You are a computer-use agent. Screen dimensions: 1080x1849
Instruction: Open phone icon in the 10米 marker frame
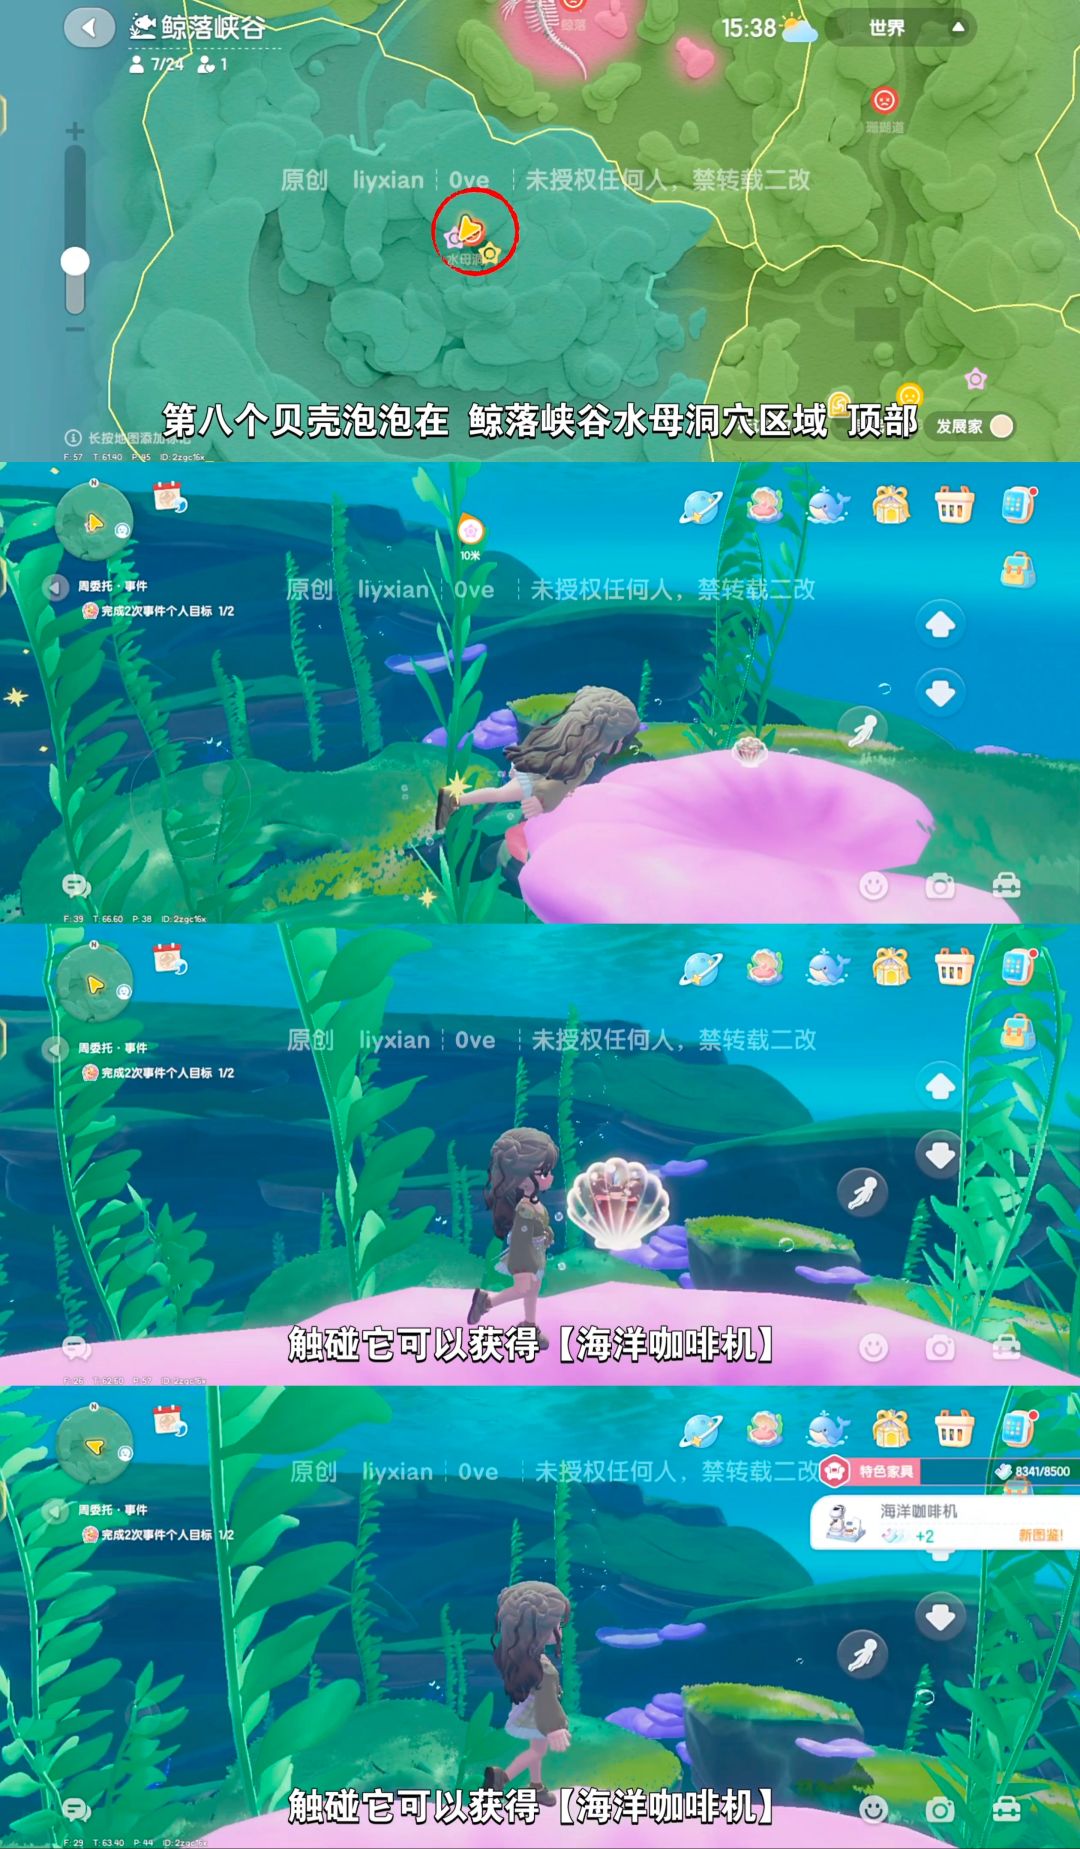pyautogui.click(x=1018, y=505)
